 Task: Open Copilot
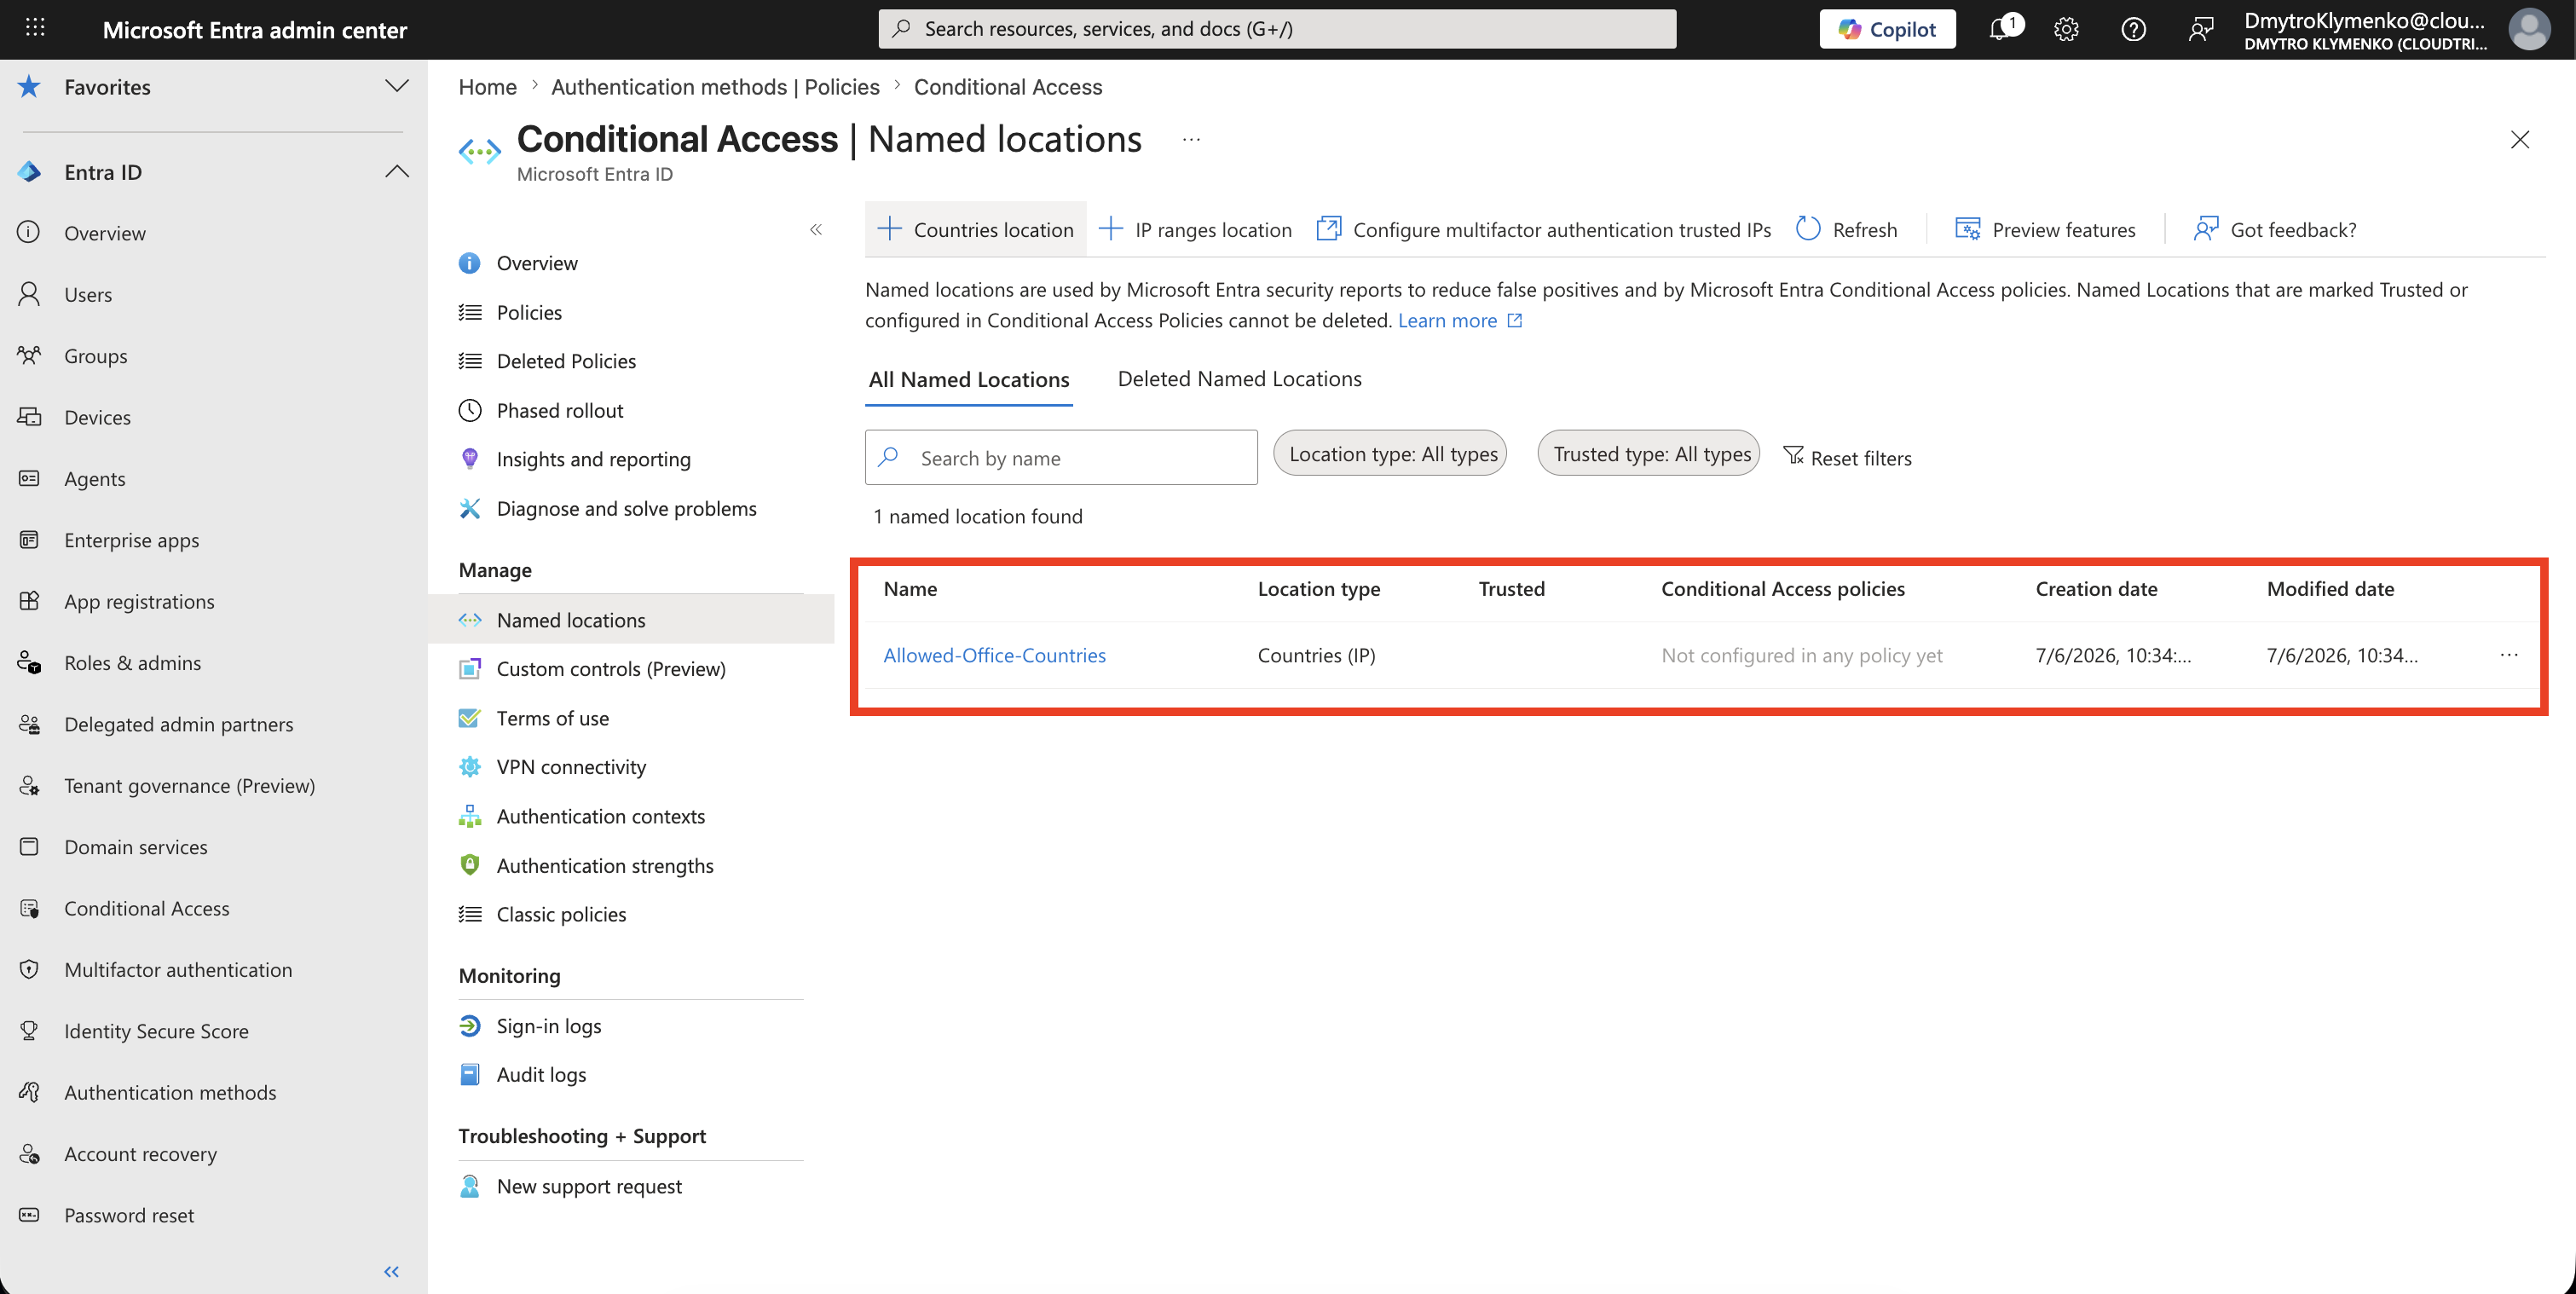coord(1887,29)
